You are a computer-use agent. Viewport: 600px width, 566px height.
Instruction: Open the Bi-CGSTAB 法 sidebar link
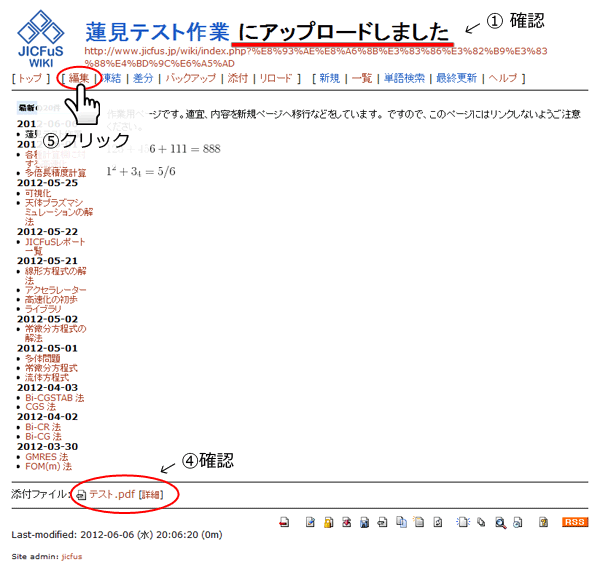(55, 398)
